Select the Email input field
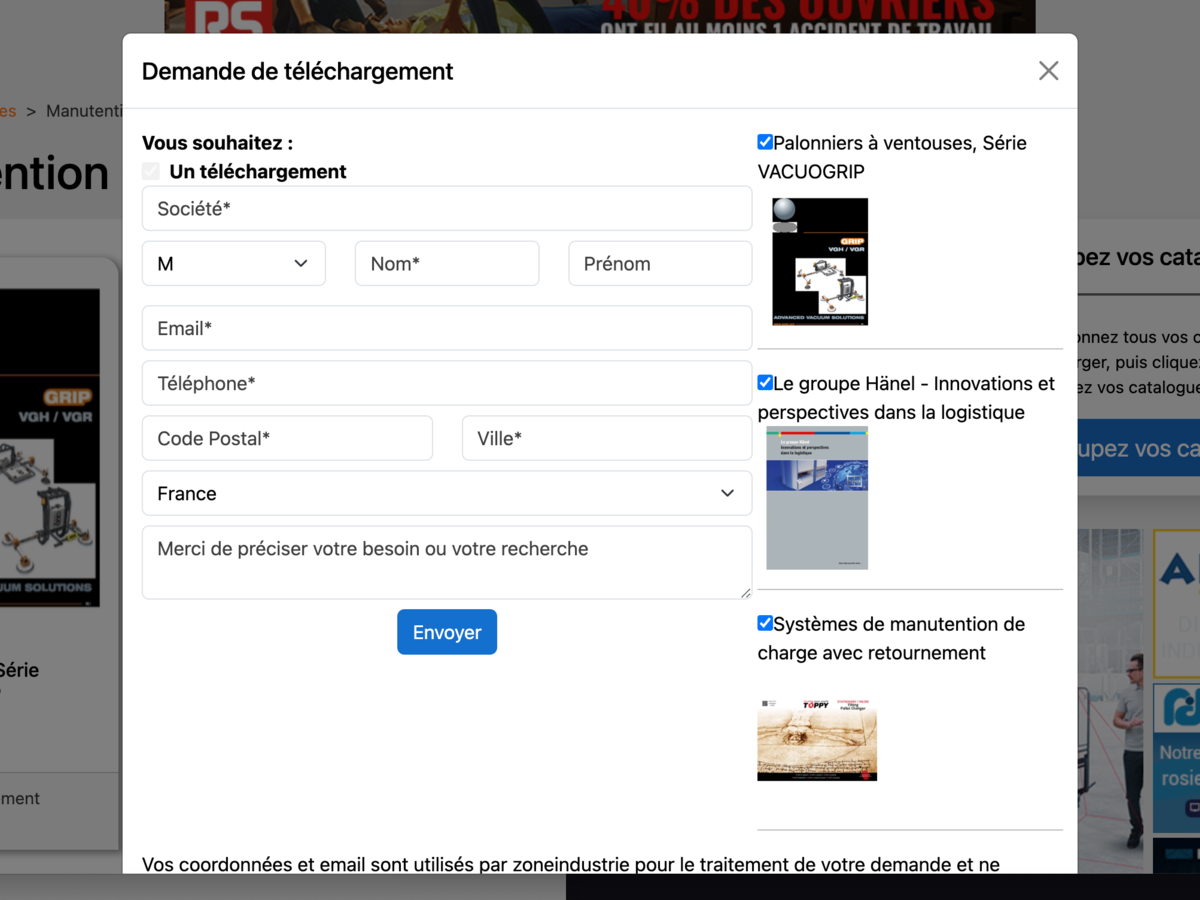 (x=447, y=327)
